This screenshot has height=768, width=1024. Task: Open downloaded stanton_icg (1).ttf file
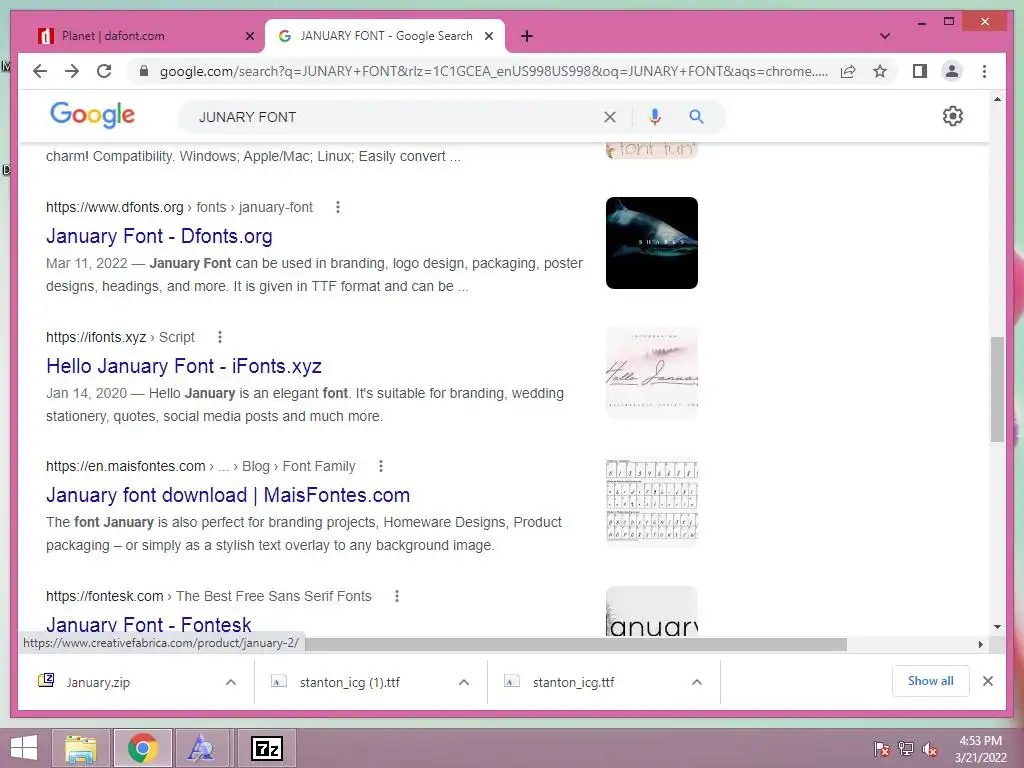point(349,682)
